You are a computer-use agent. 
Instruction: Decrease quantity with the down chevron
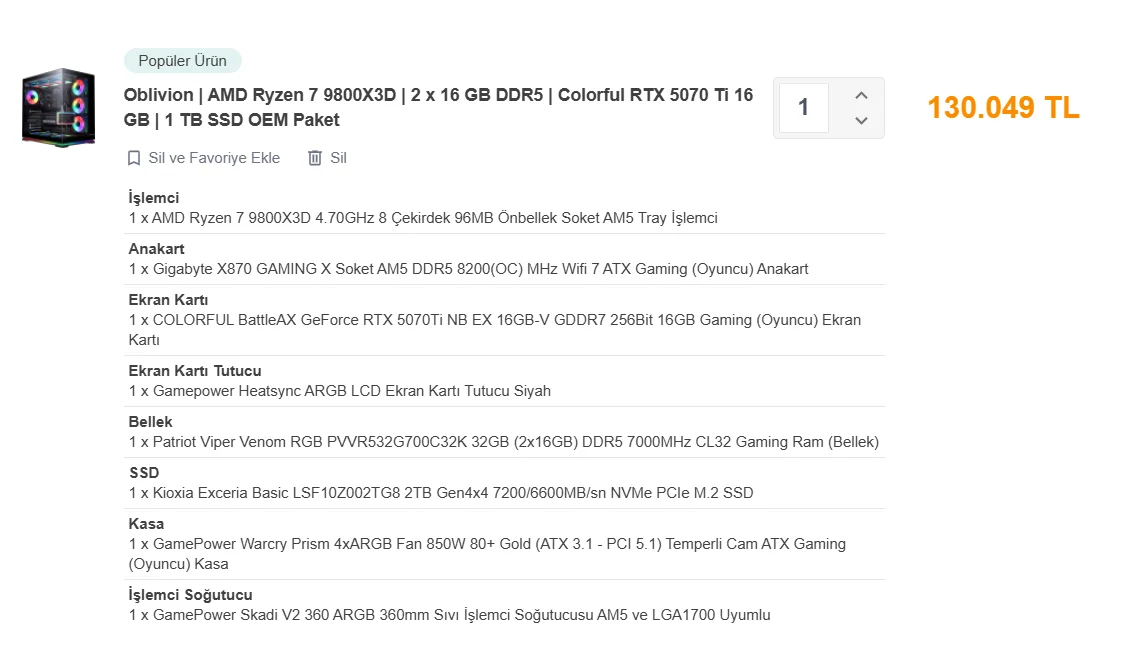(861, 121)
